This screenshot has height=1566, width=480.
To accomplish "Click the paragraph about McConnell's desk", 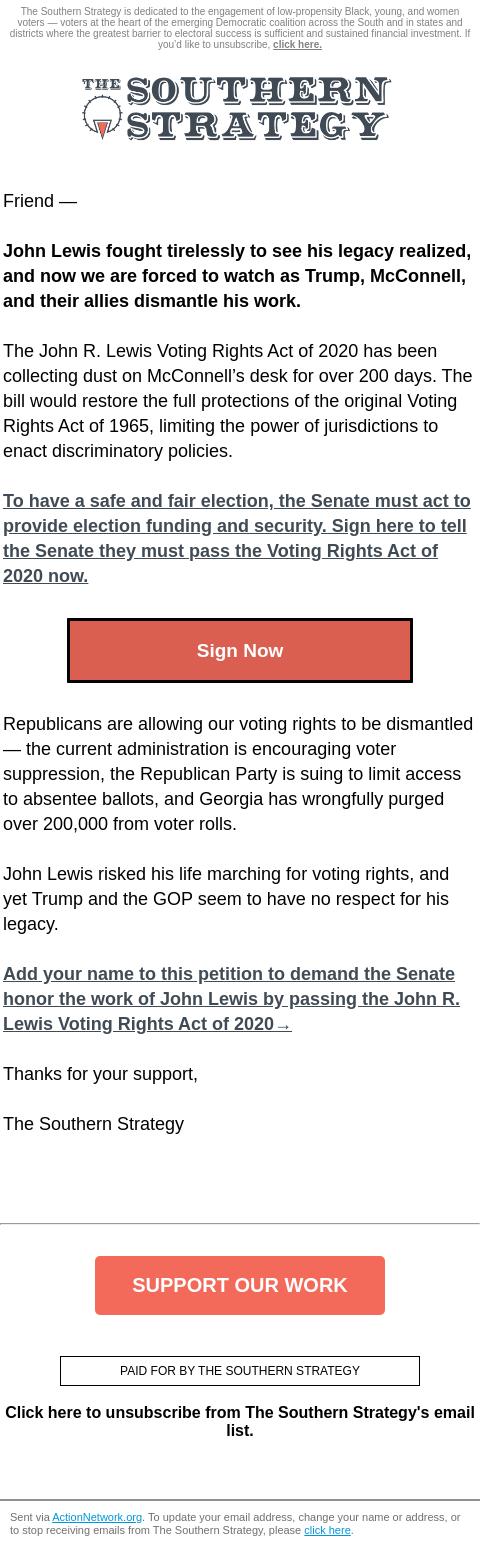I will point(238,401).
